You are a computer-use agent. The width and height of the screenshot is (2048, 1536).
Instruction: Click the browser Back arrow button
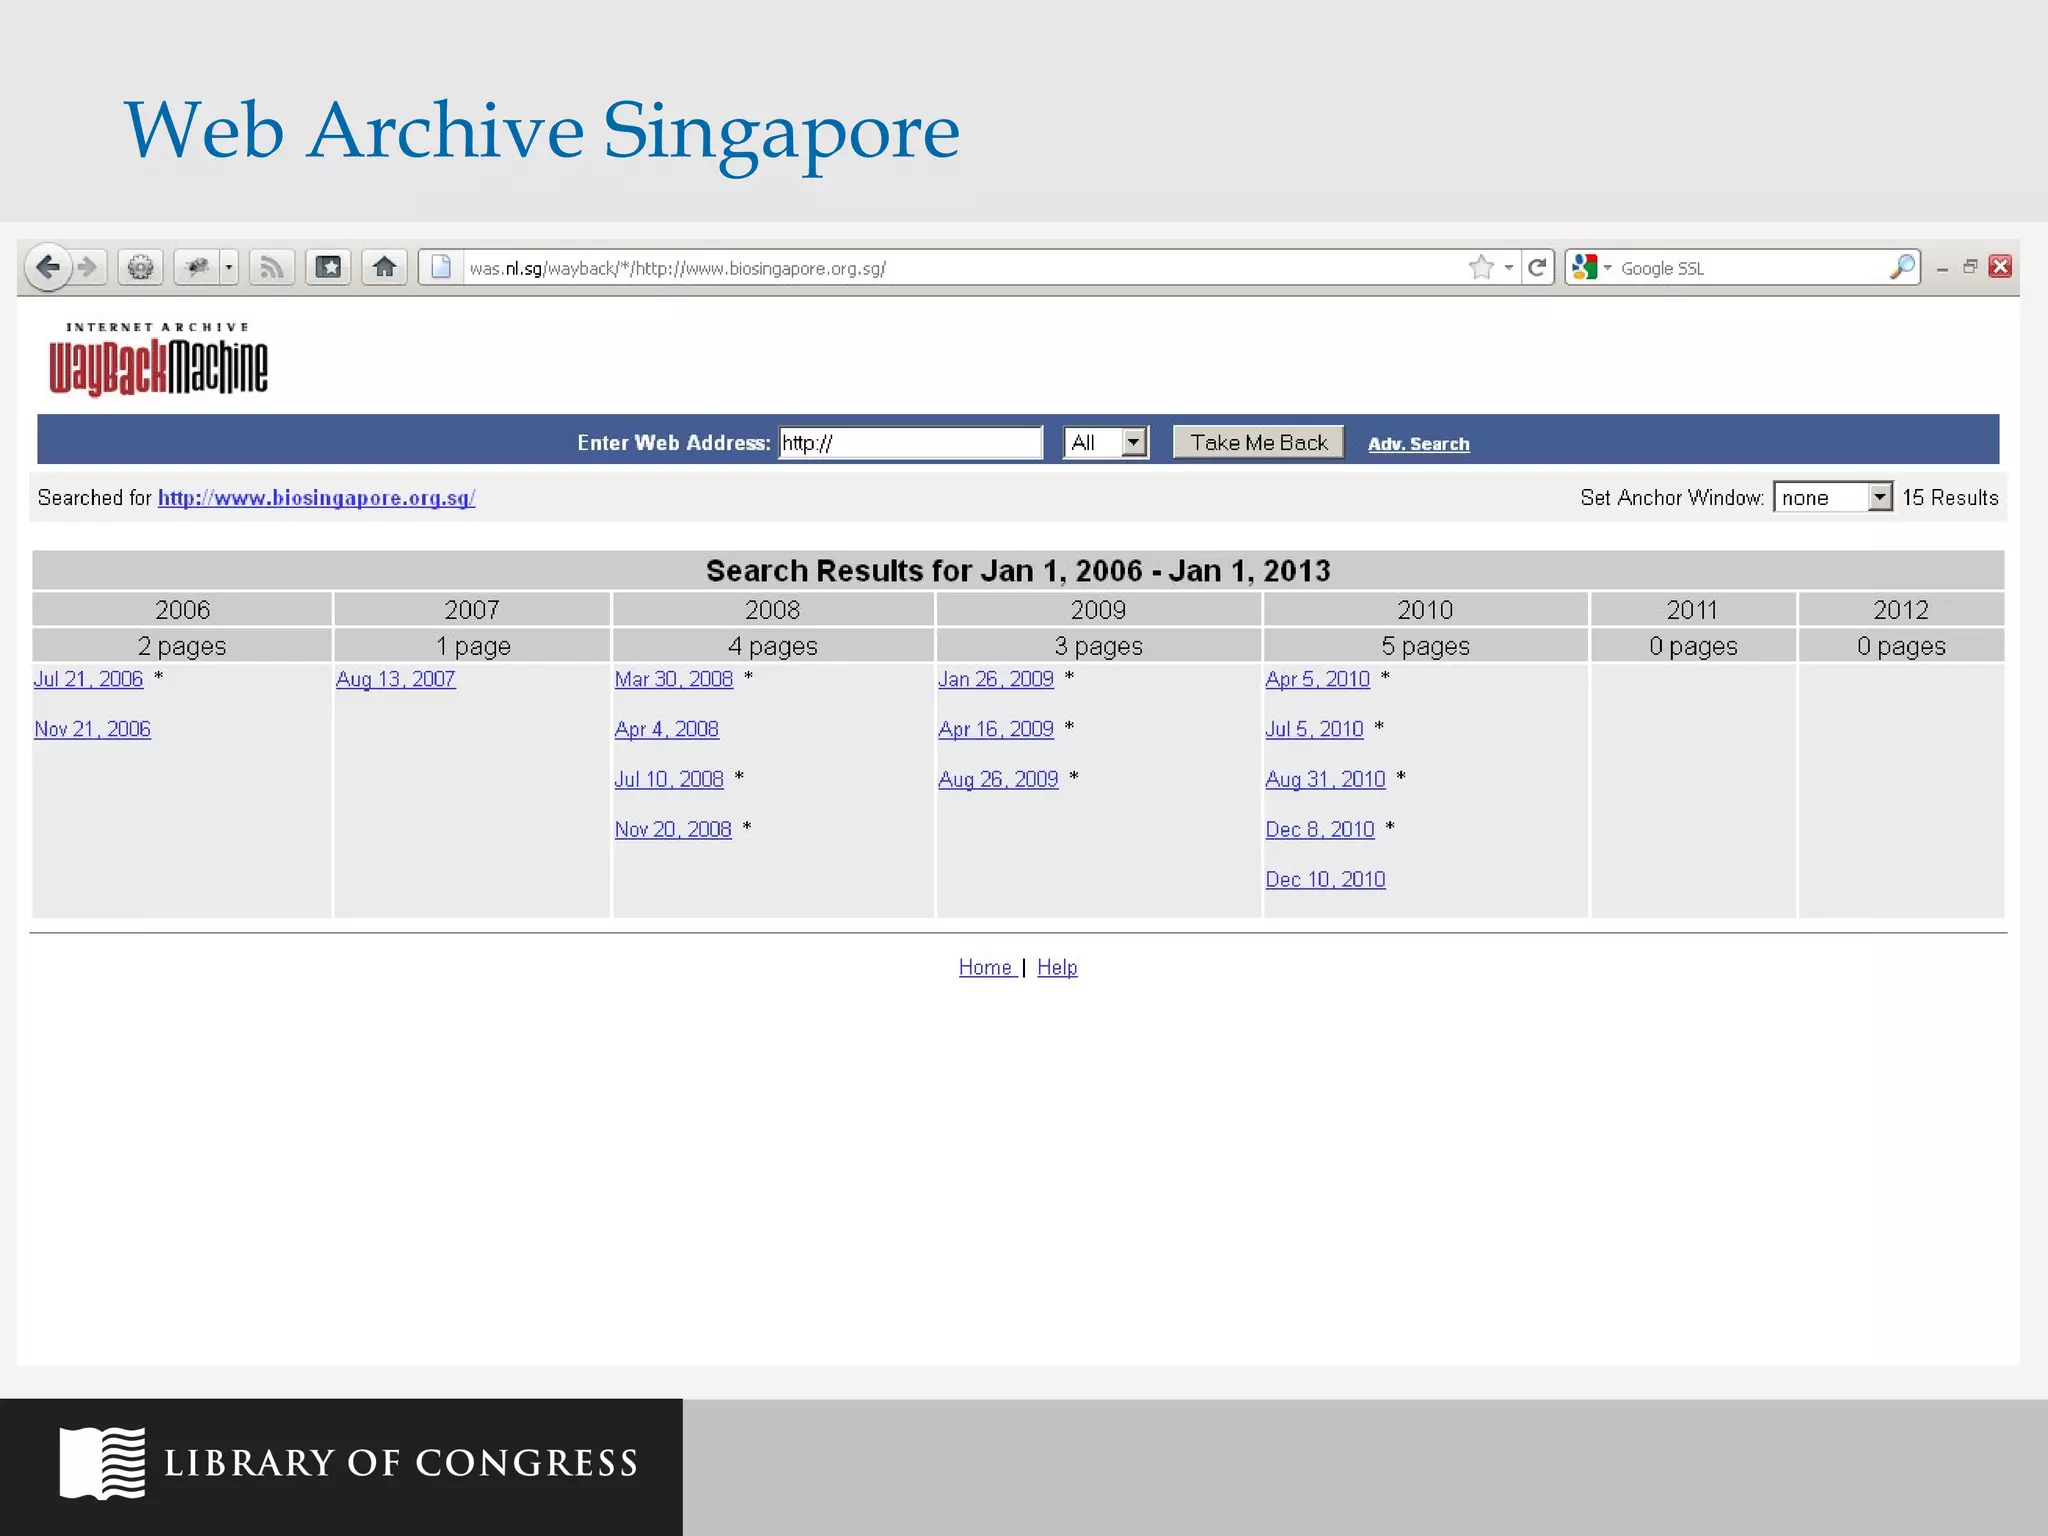pyautogui.click(x=47, y=267)
